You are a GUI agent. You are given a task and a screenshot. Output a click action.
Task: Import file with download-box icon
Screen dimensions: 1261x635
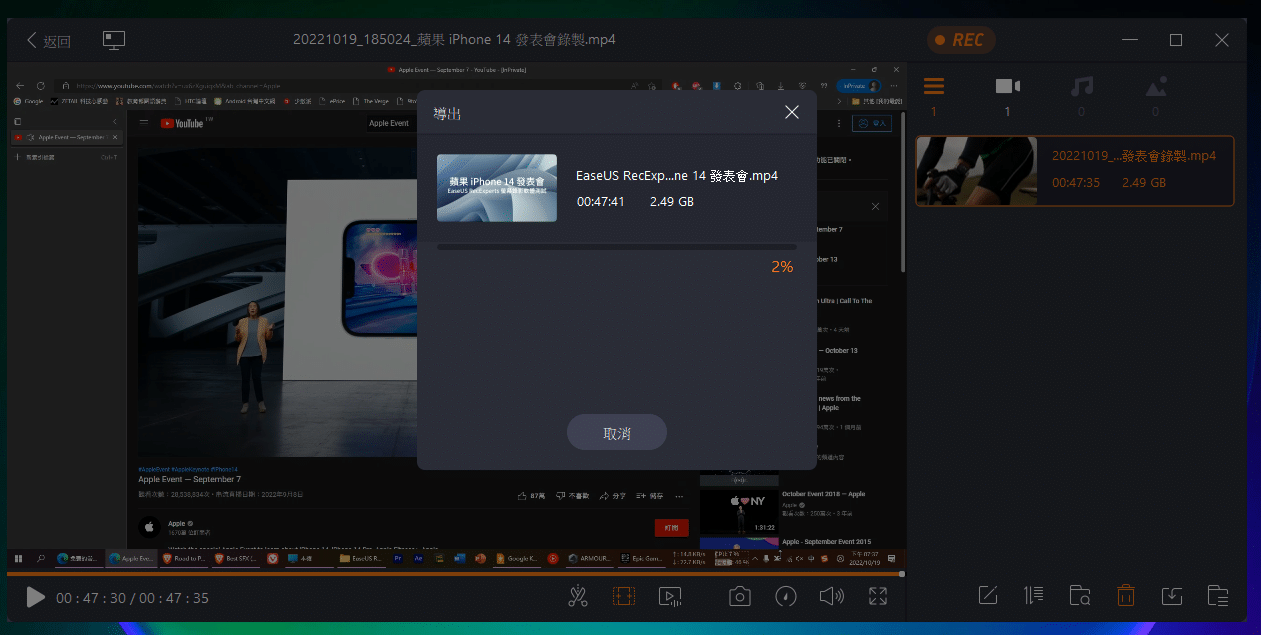[1172, 596]
